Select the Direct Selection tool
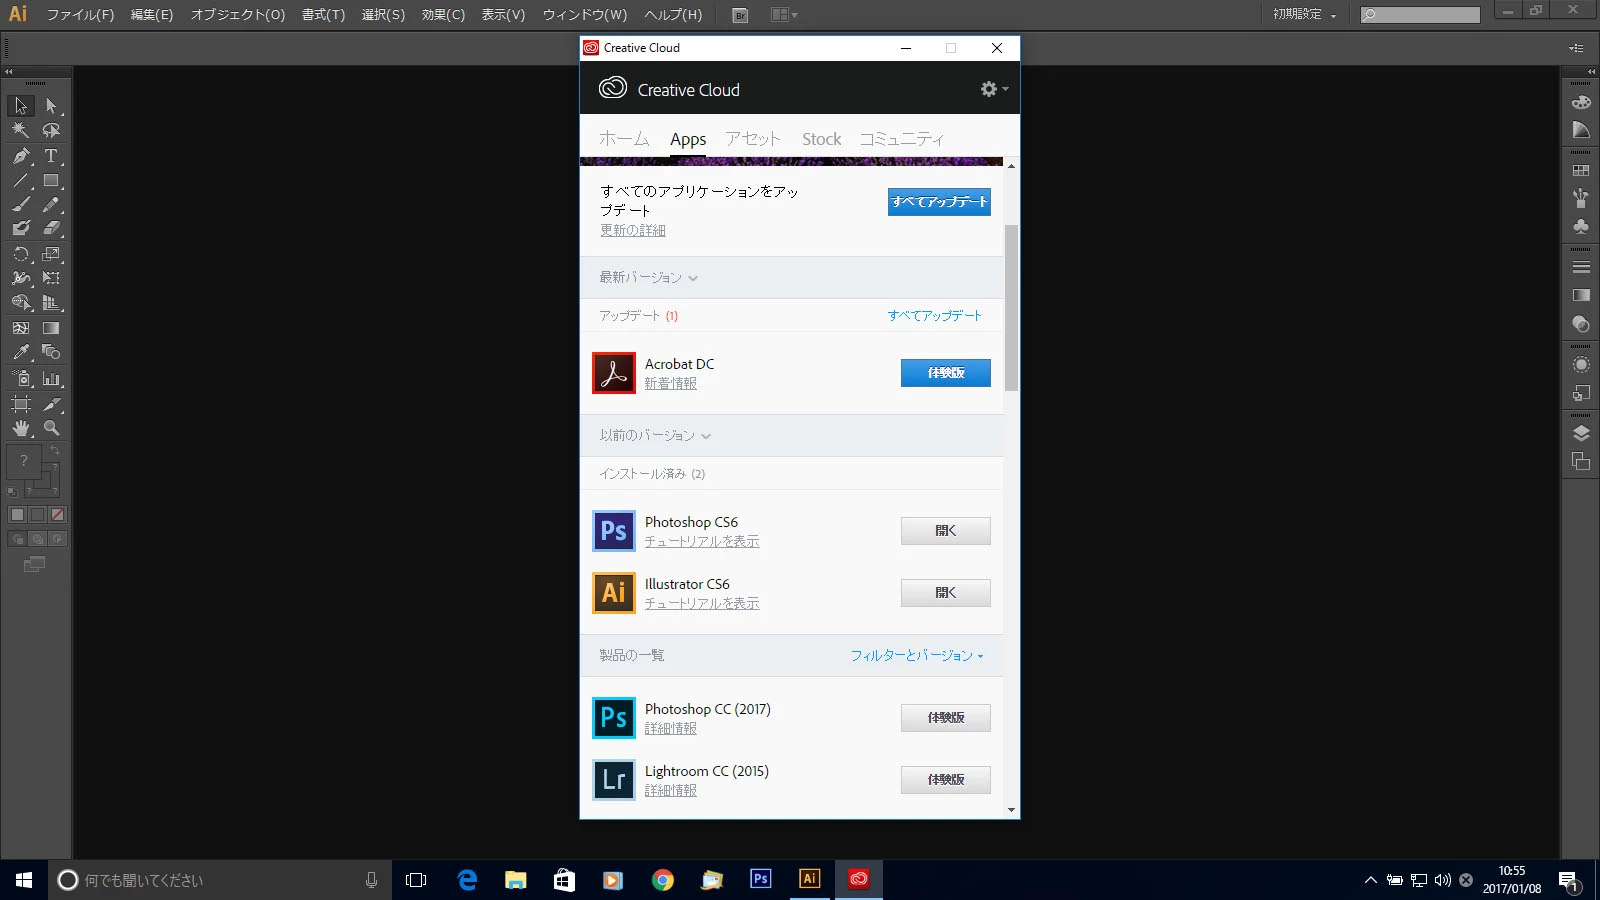1600x900 pixels. coord(51,106)
